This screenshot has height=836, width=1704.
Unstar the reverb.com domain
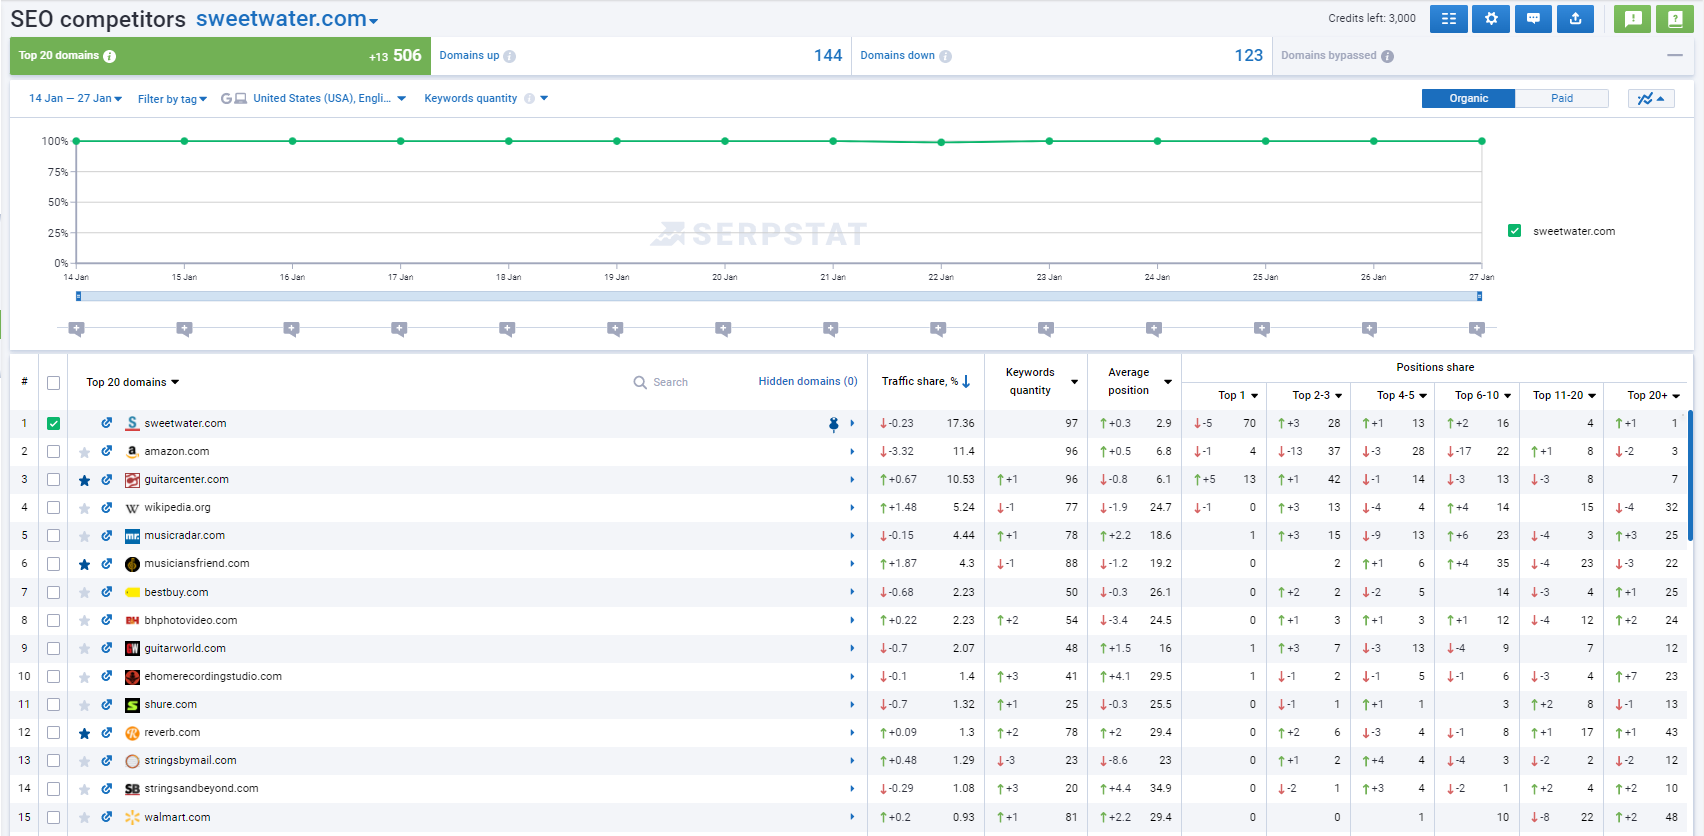tap(84, 733)
